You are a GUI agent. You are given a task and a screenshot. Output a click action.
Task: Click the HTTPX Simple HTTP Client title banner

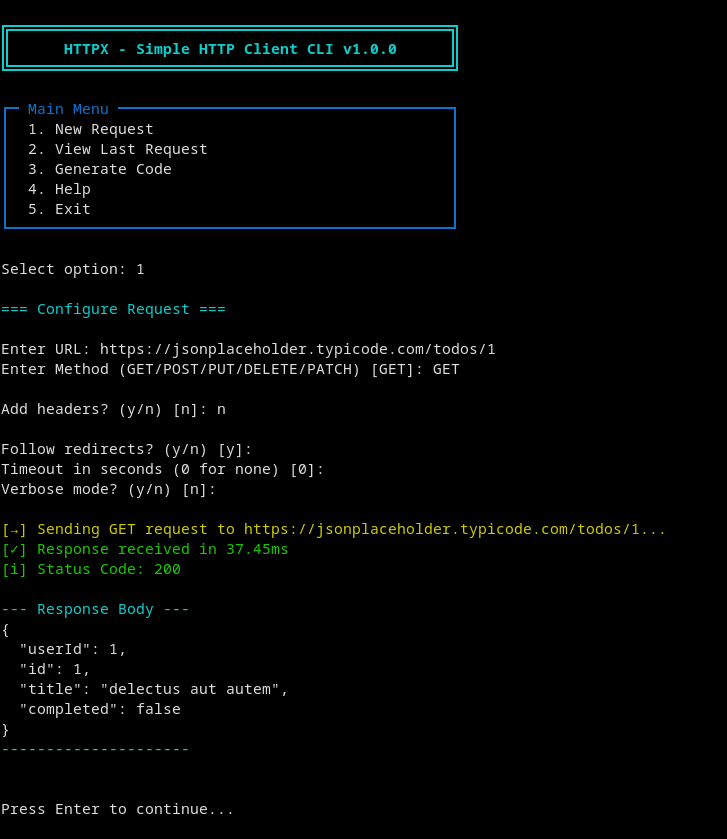tap(230, 49)
